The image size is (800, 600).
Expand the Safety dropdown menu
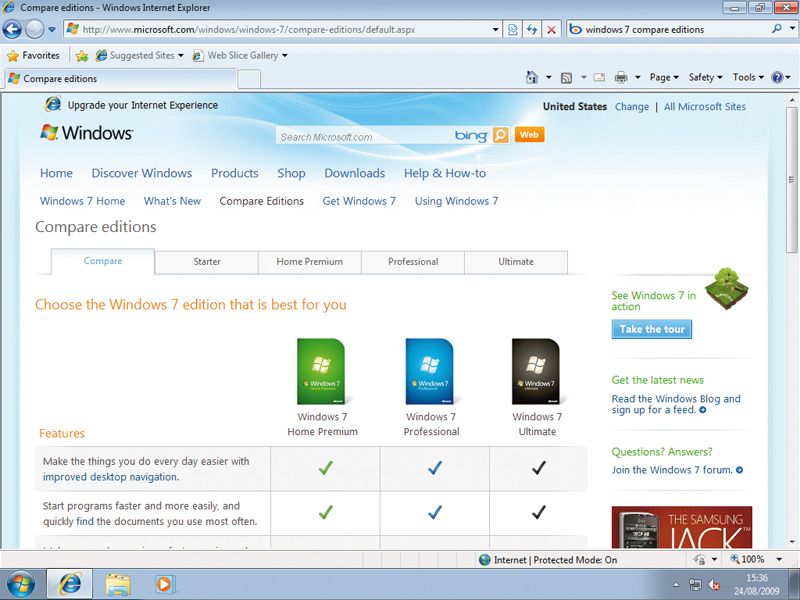coord(705,78)
